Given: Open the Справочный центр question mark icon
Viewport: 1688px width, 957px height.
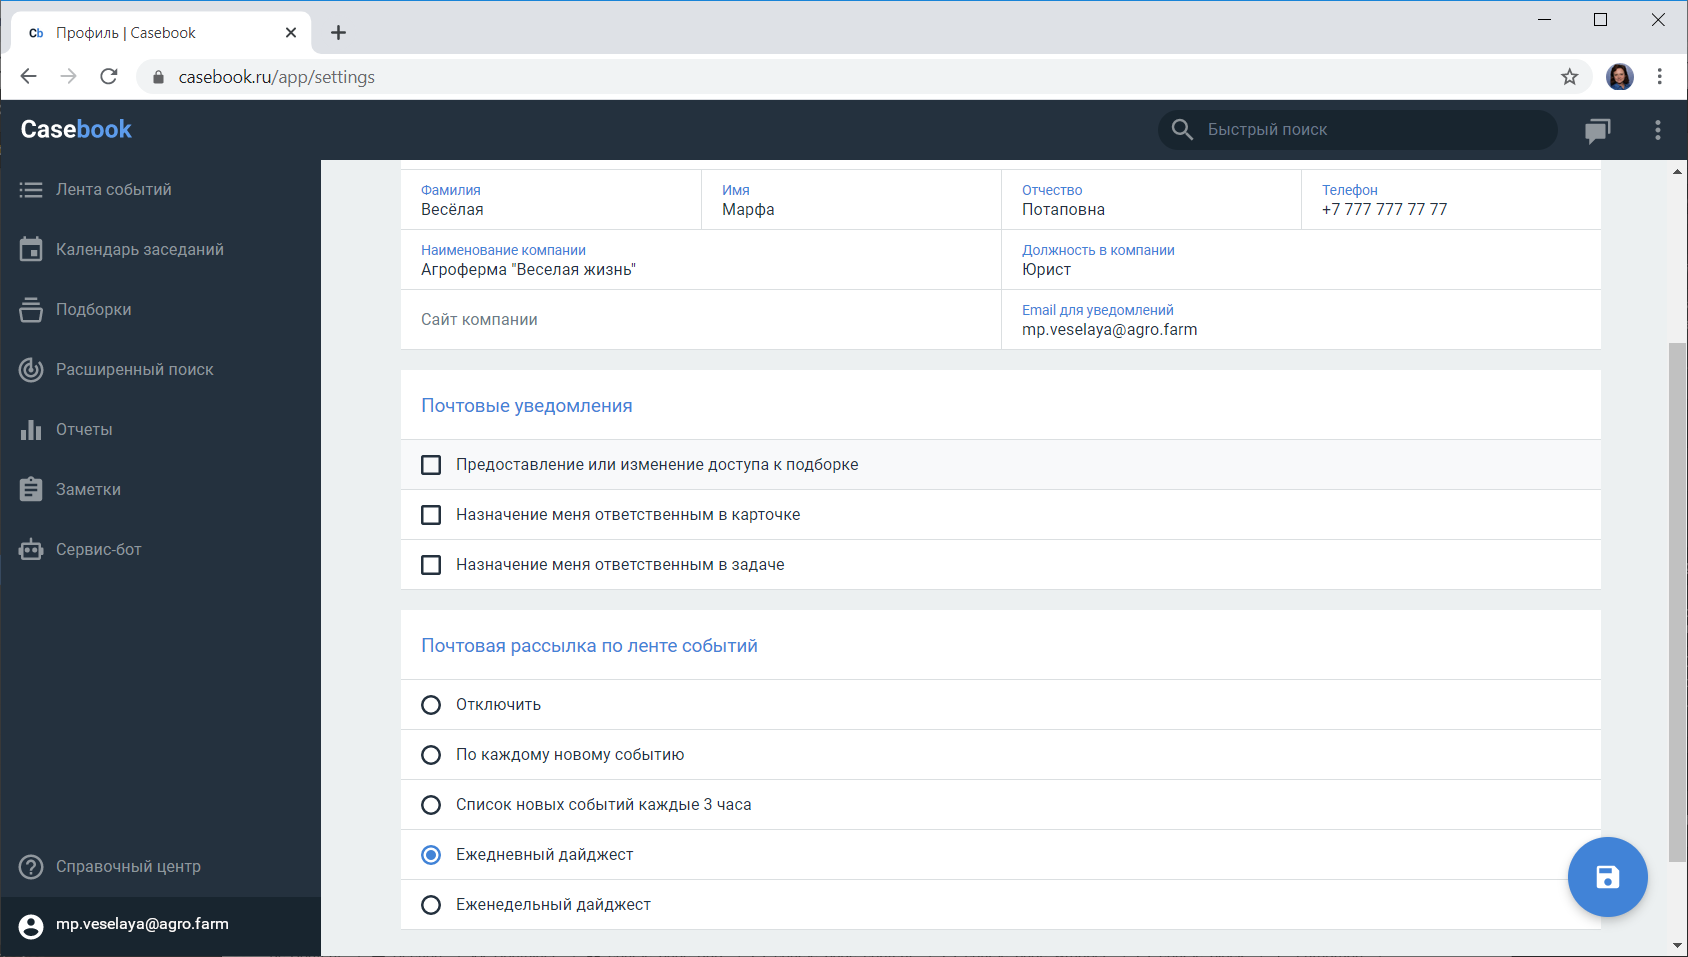Looking at the screenshot, I should (31, 867).
